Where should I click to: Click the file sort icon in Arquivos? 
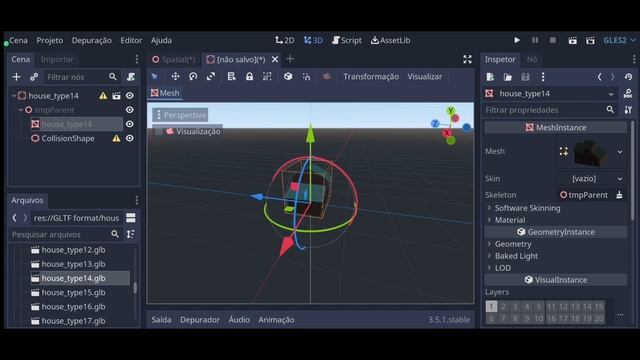coord(131,234)
